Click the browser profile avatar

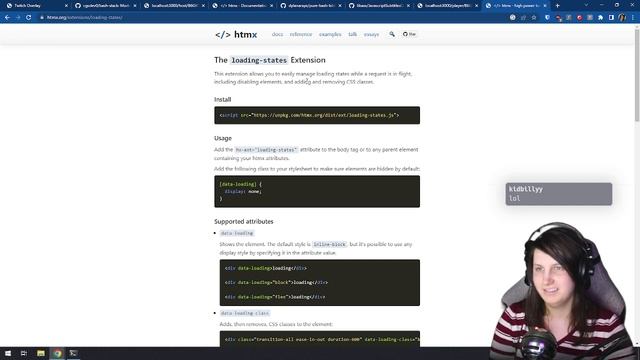pyautogui.click(x=622, y=18)
